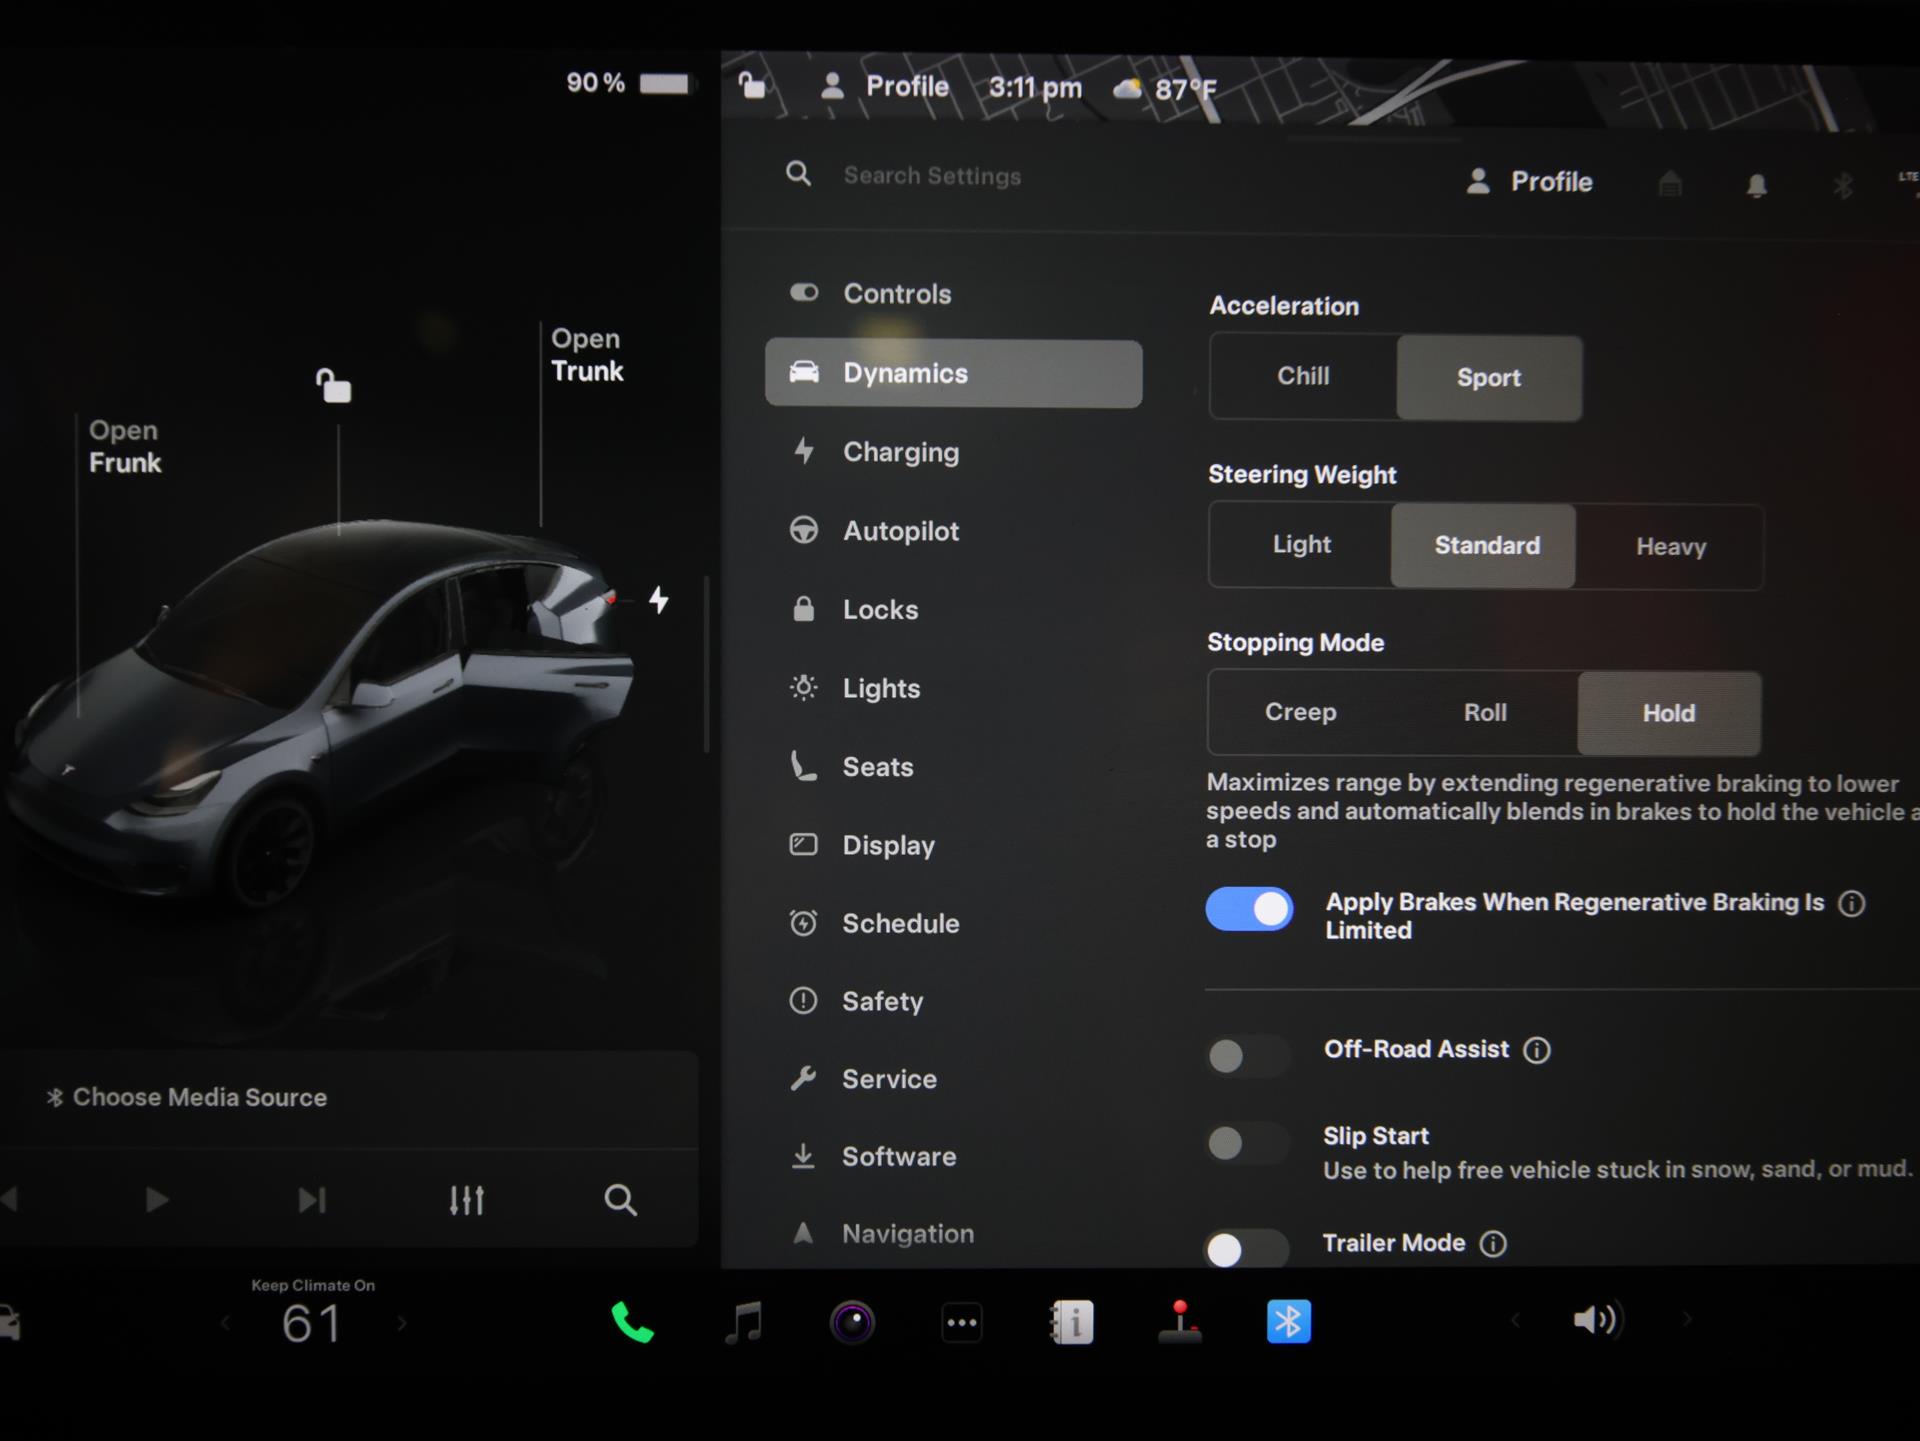Screen dimensions: 1920x1441
Task: Raise volume with right chevron
Action: click(x=1686, y=1320)
